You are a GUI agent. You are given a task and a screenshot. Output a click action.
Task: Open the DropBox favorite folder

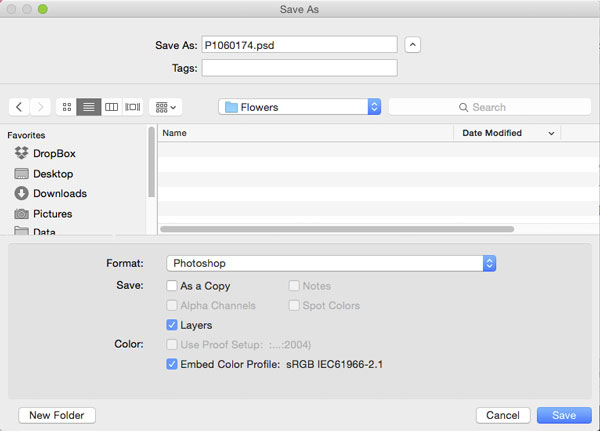53,154
